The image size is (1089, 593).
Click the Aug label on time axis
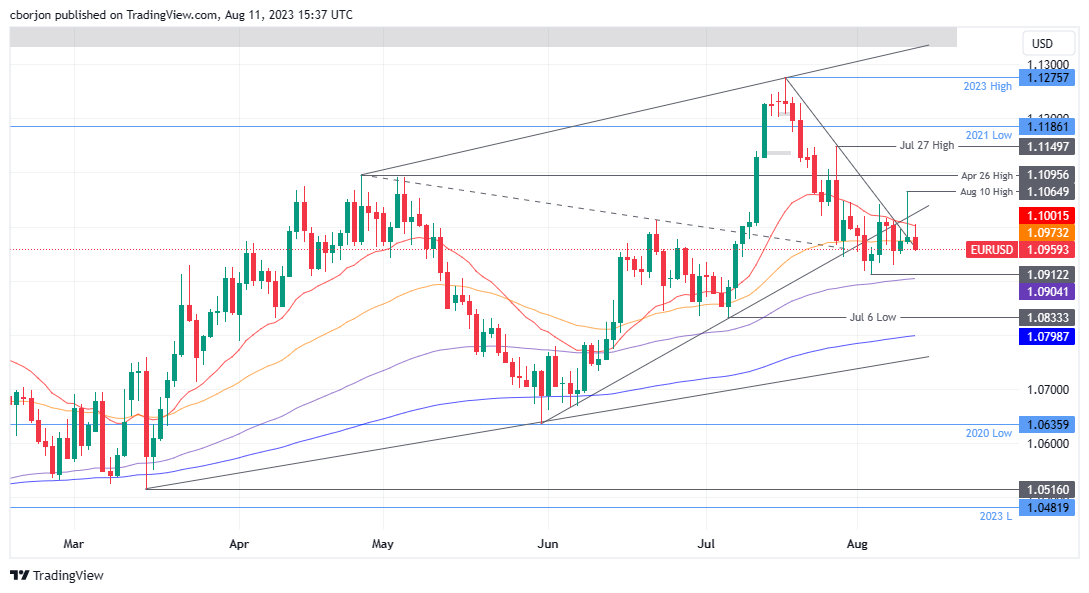pos(857,545)
